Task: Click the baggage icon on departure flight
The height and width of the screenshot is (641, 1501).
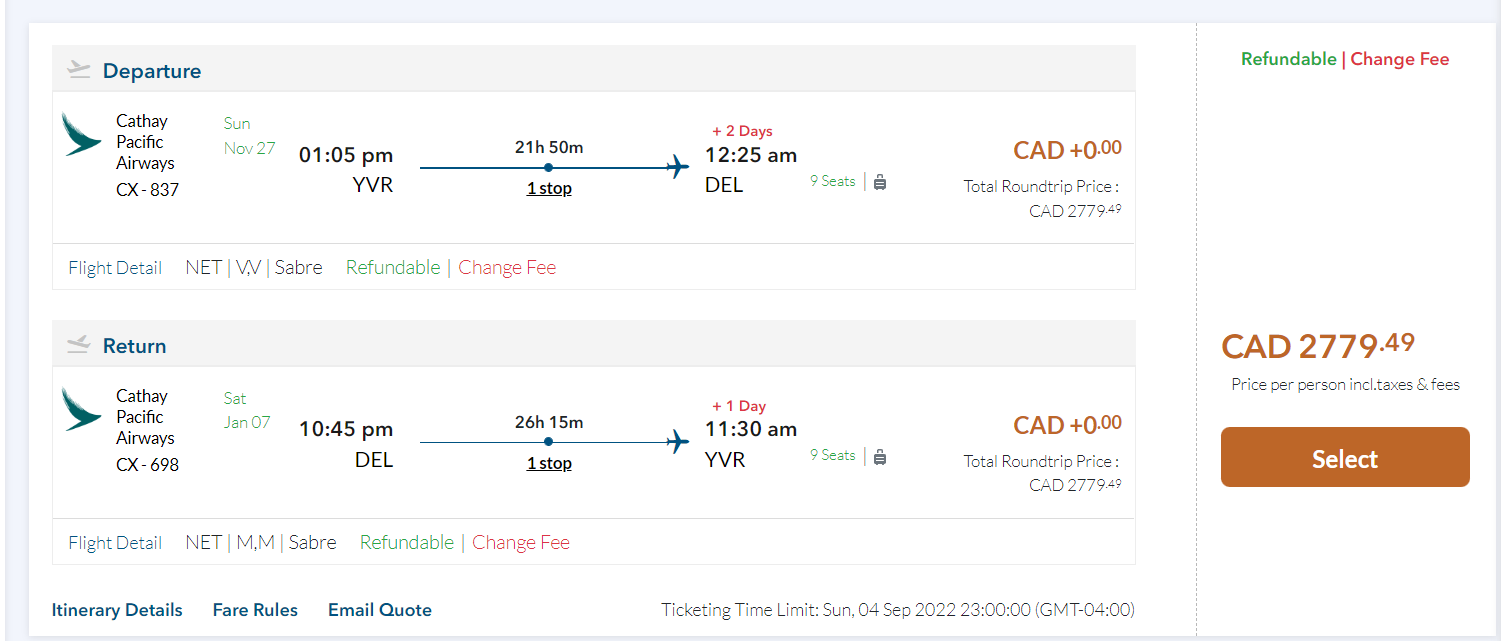Action: 880,182
